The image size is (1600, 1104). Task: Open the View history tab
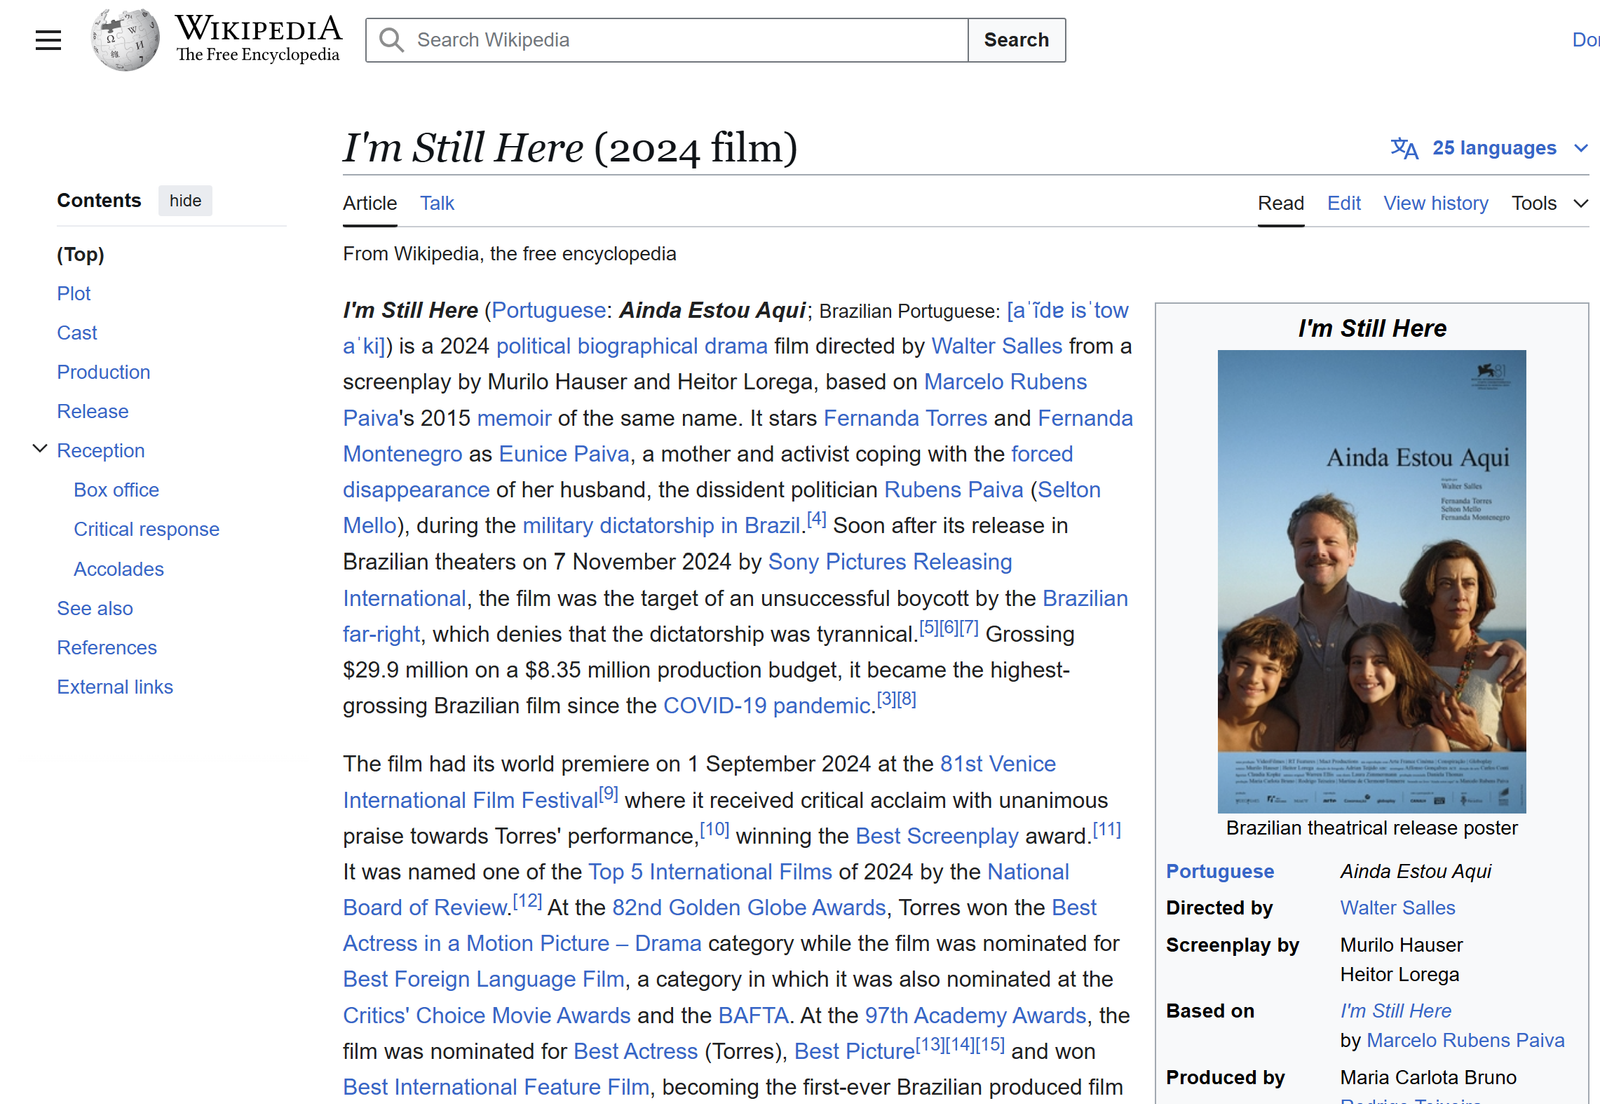coord(1435,203)
